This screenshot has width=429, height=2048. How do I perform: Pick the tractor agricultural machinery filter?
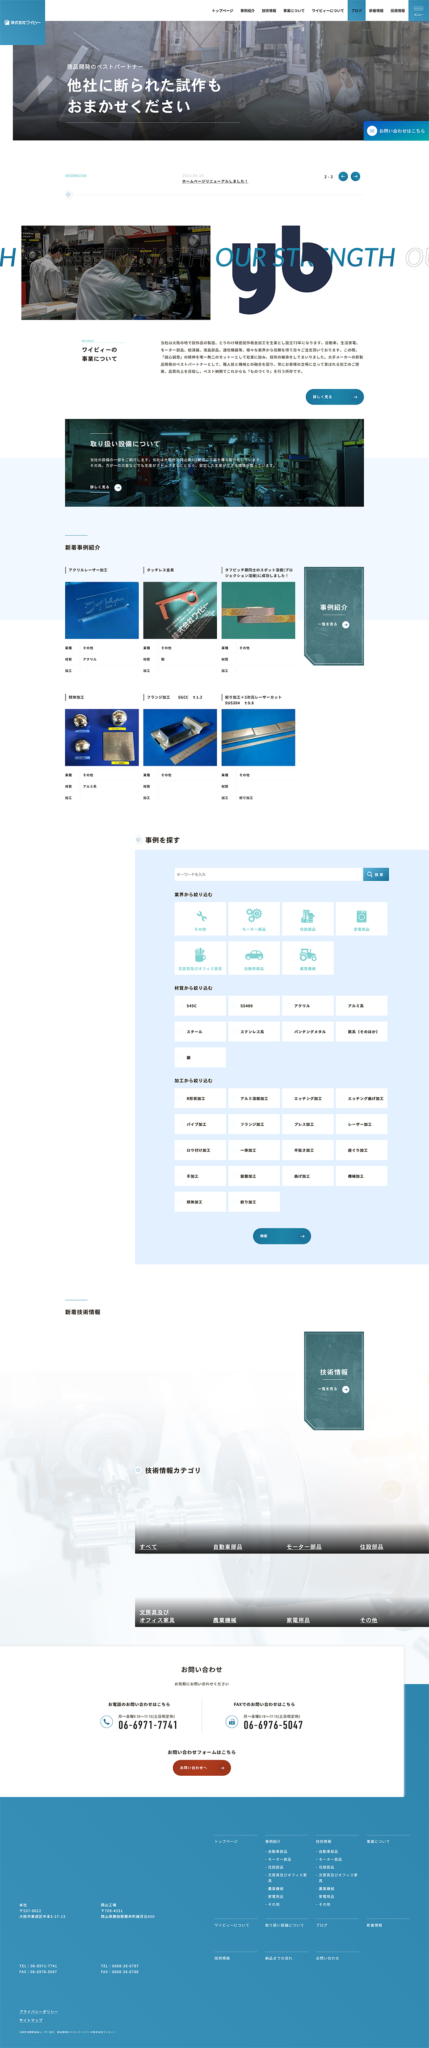point(307,958)
